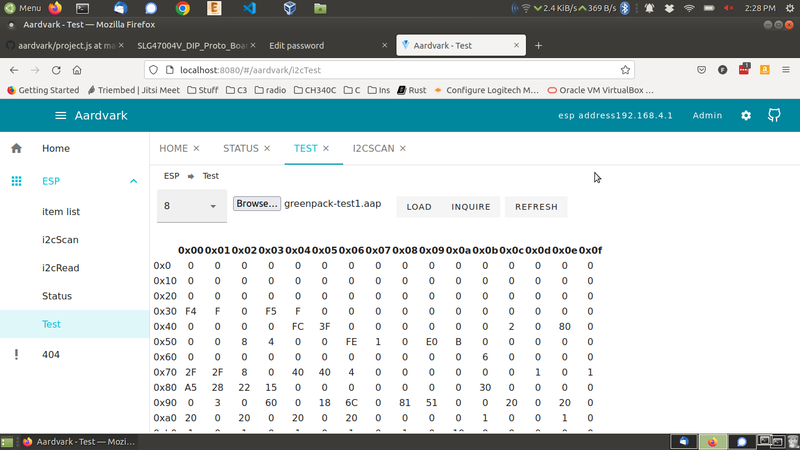Open the Rust bookmark
Viewport: 800px width, 450px height.
(x=412, y=90)
